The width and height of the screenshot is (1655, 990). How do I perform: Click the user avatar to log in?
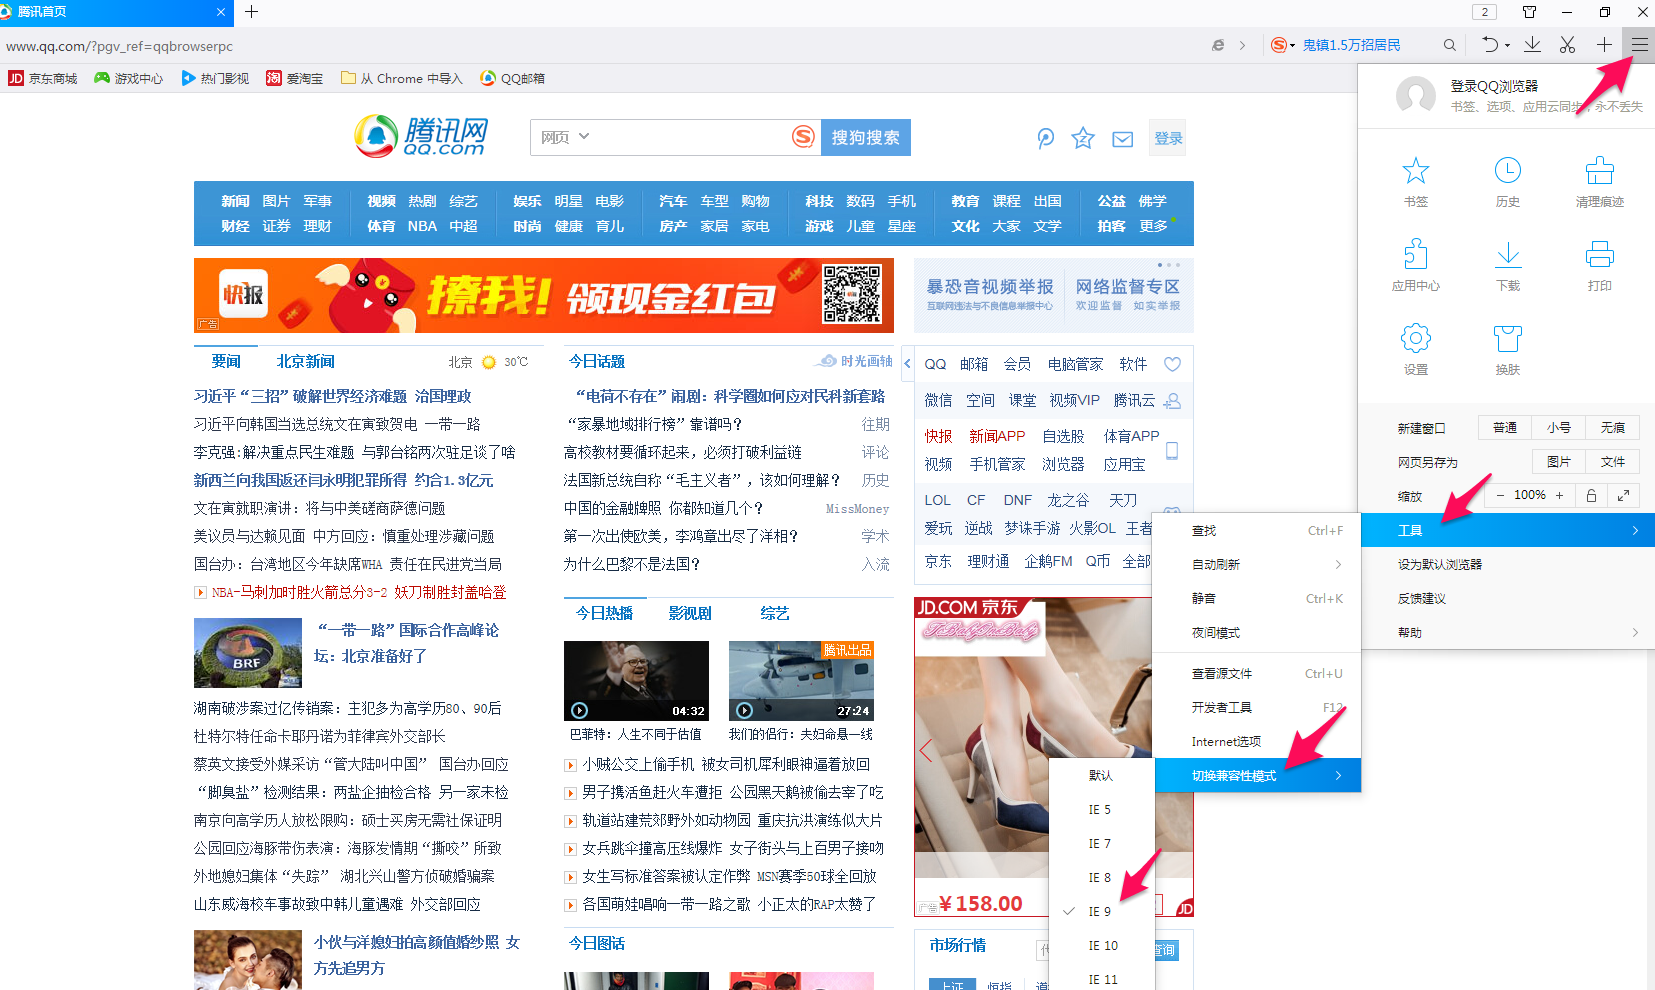point(1415,96)
